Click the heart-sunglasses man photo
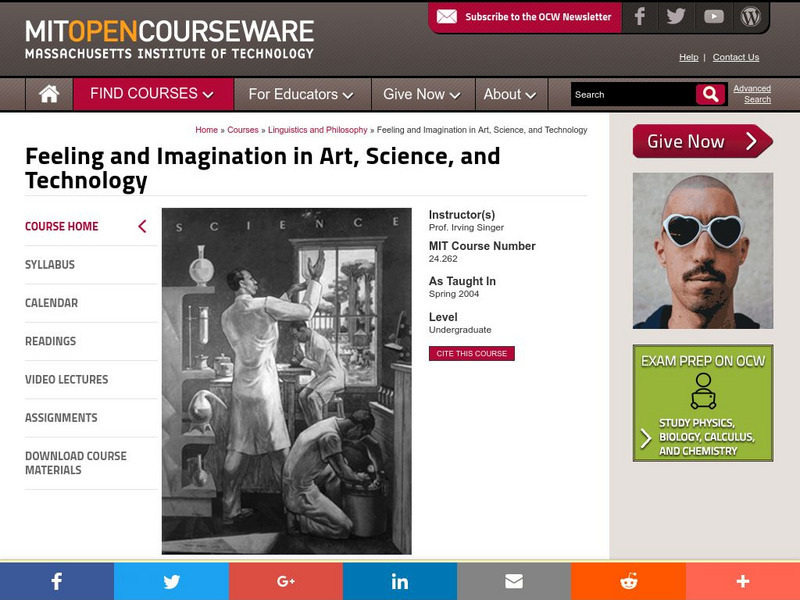The image size is (800, 600). [x=703, y=251]
